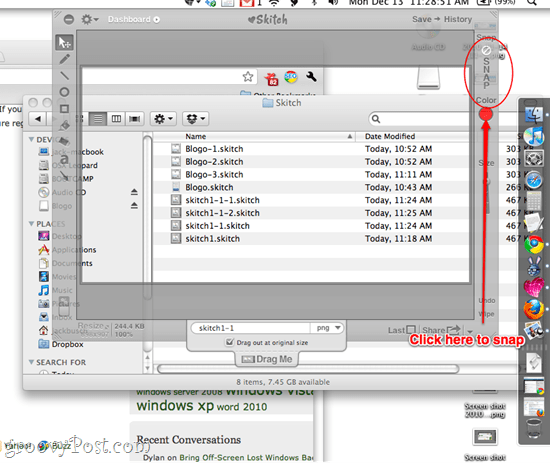Viewport: 550px width, 463px height.
Task: Open the pink heart Skitch Dock icon
Action: pos(534,288)
